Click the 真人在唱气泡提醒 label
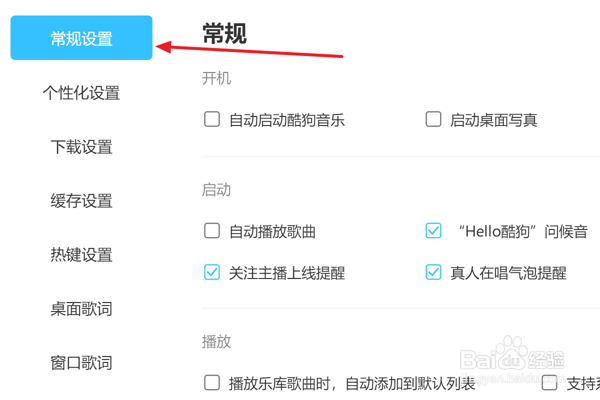 [508, 273]
